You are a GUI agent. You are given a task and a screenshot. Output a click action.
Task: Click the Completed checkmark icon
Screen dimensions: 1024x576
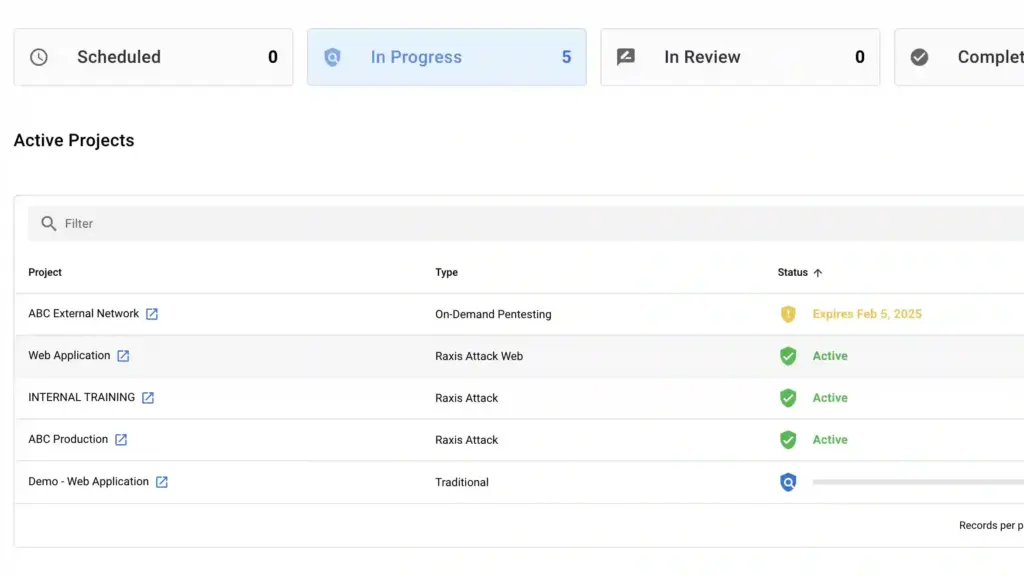point(919,57)
